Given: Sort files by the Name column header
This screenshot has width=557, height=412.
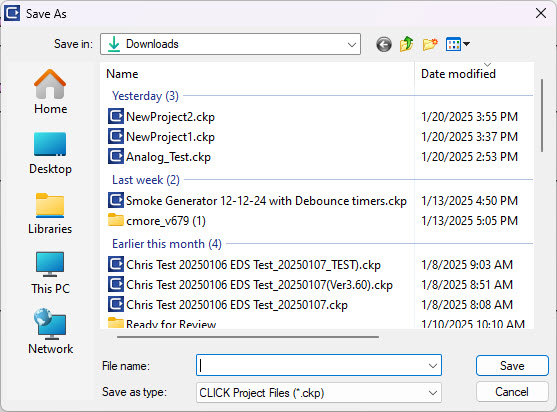Looking at the screenshot, I should pyautogui.click(x=257, y=74).
